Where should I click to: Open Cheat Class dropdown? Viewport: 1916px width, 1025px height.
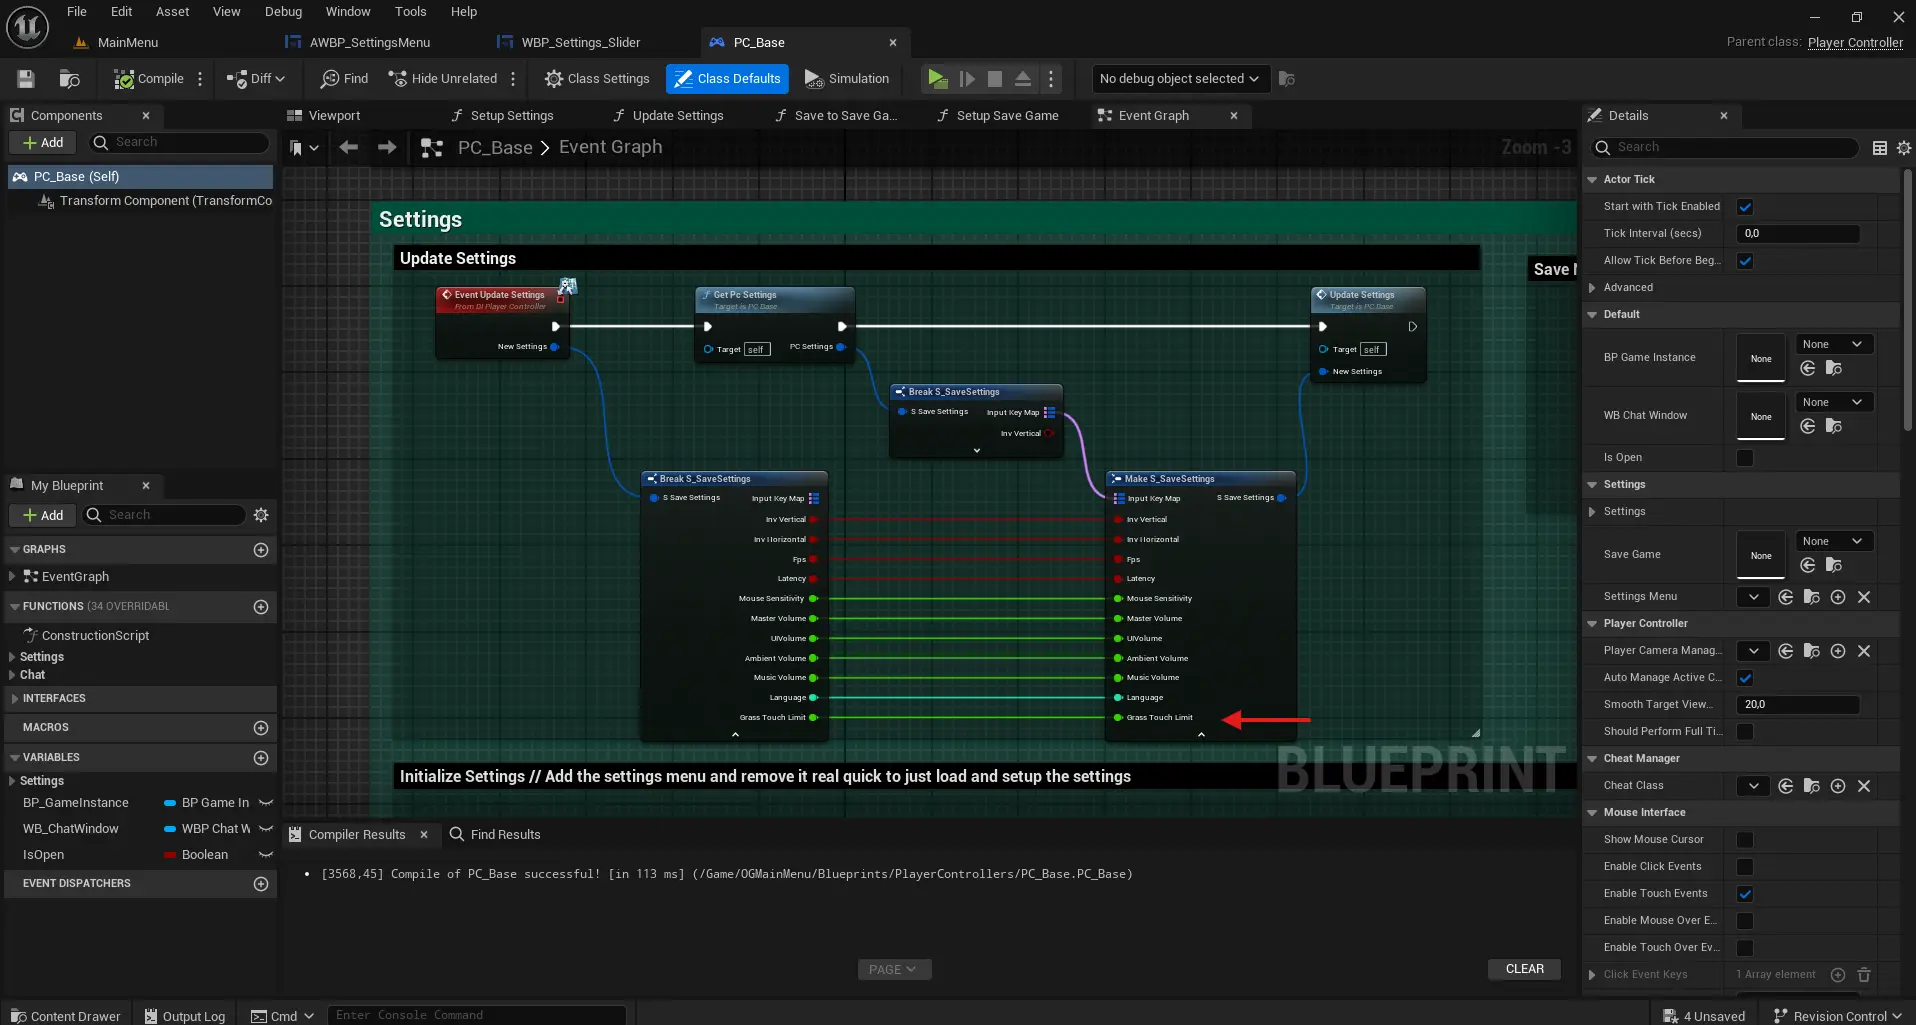coord(1753,786)
